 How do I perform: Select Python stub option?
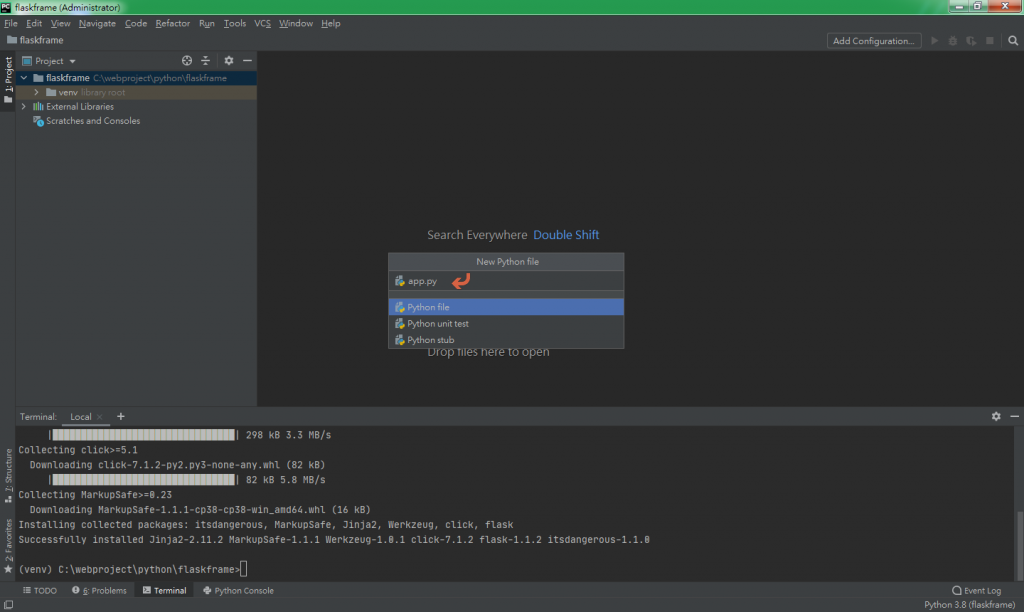pyautogui.click(x=506, y=340)
